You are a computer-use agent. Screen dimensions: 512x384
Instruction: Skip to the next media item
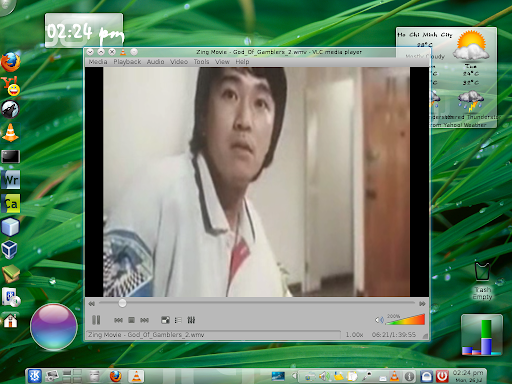(144, 320)
